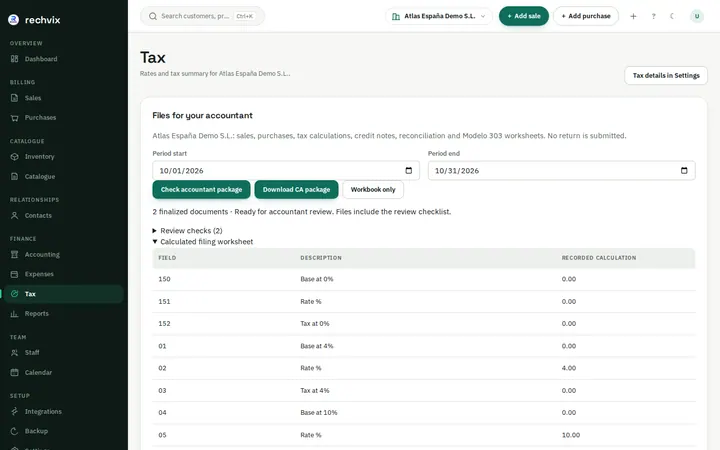The image size is (720, 450).
Task: Click the Expenses sidebar icon
Action: point(15,274)
